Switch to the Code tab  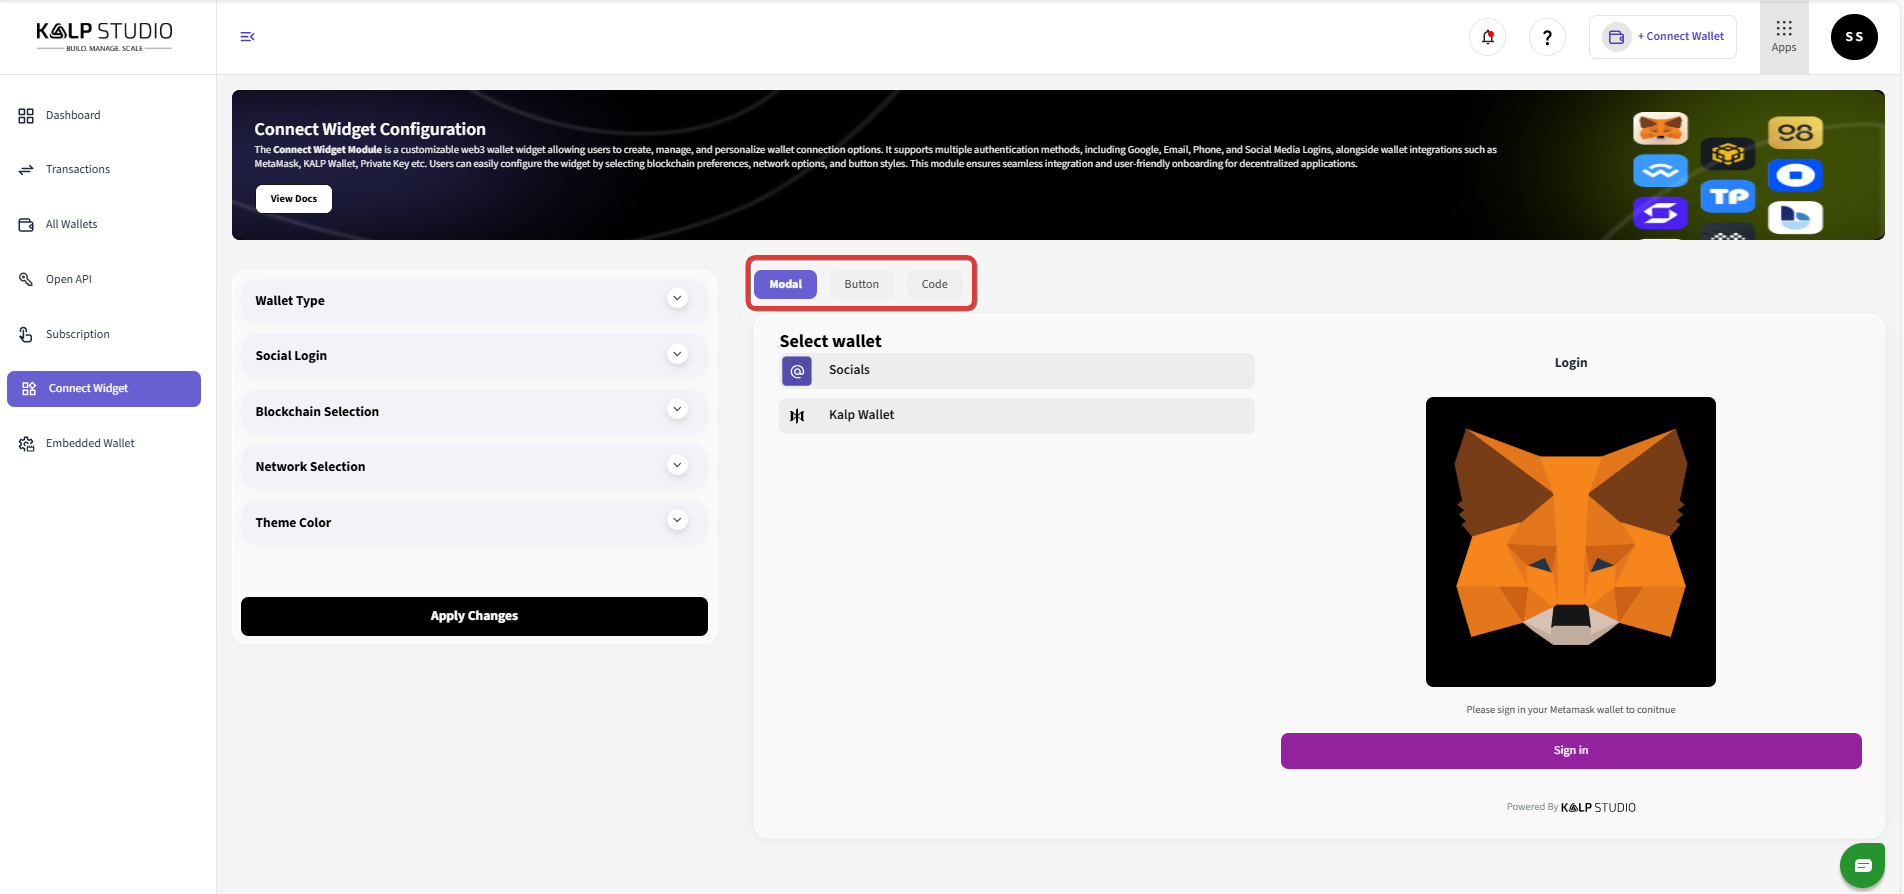(934, 285)
